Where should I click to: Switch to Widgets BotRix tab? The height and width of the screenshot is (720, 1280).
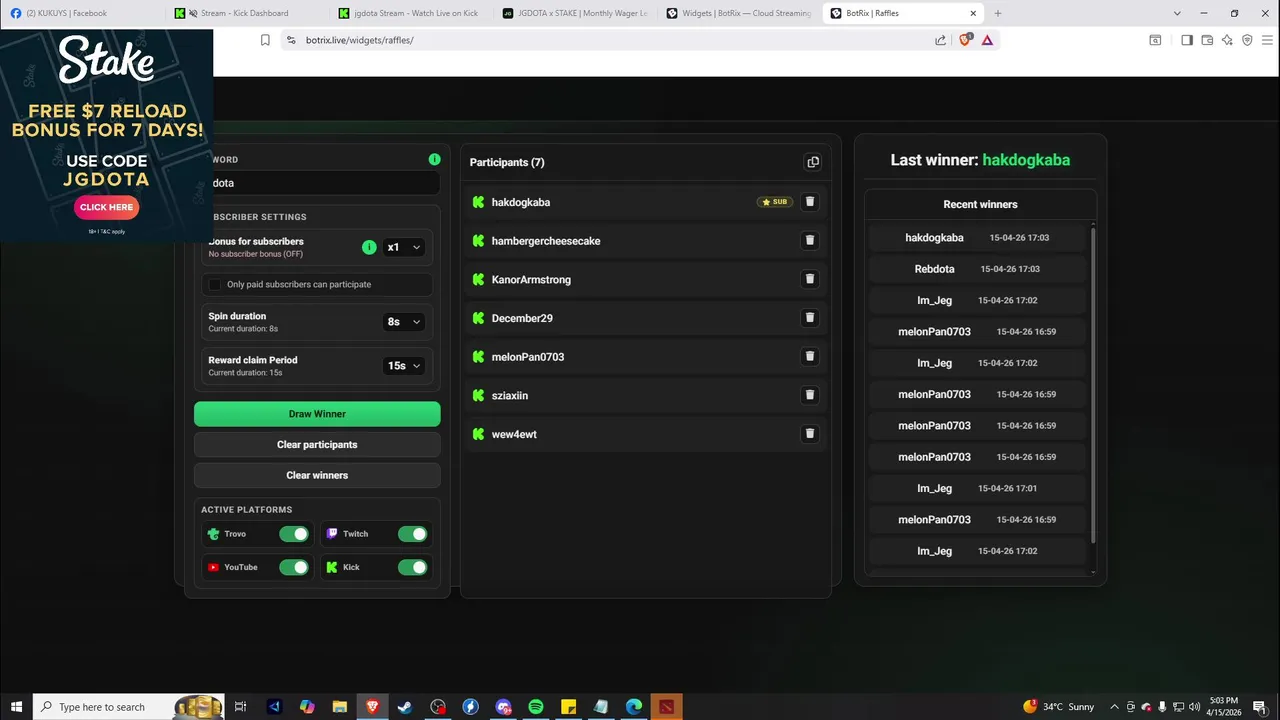tap(738, 13)
